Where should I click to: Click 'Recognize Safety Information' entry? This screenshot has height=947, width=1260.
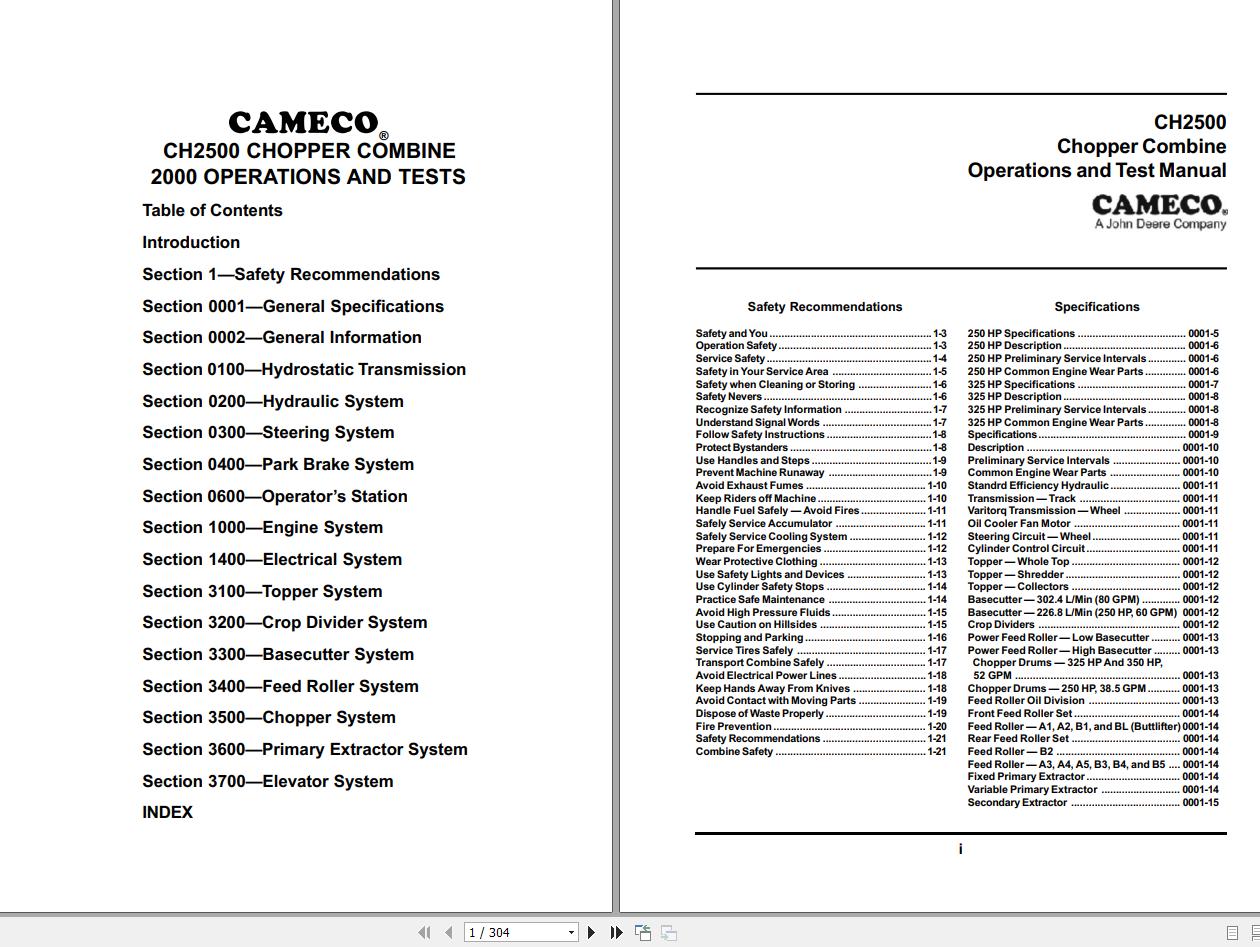coord(821,409)
